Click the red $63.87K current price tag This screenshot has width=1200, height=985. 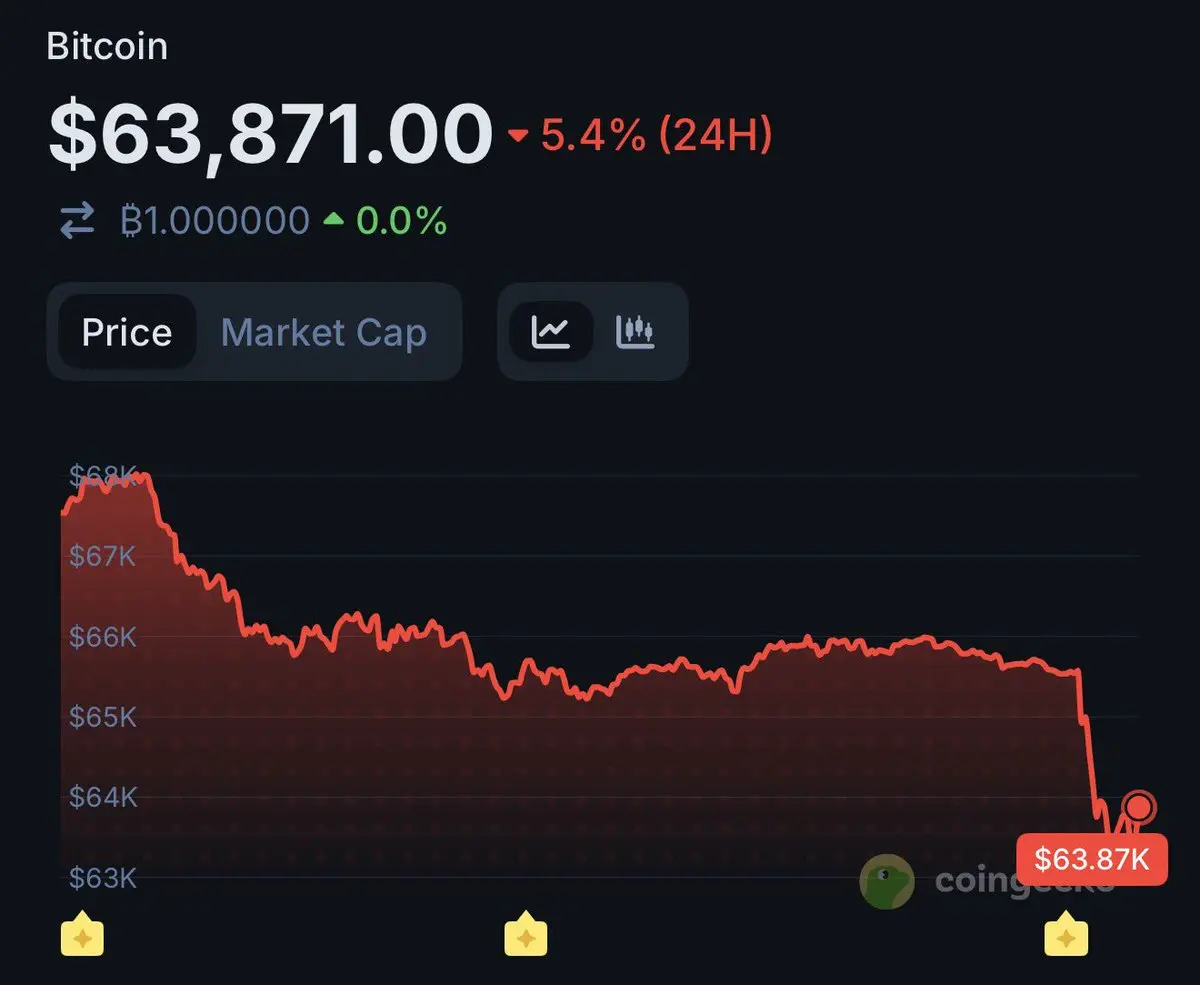click(x=1091, y=859)
